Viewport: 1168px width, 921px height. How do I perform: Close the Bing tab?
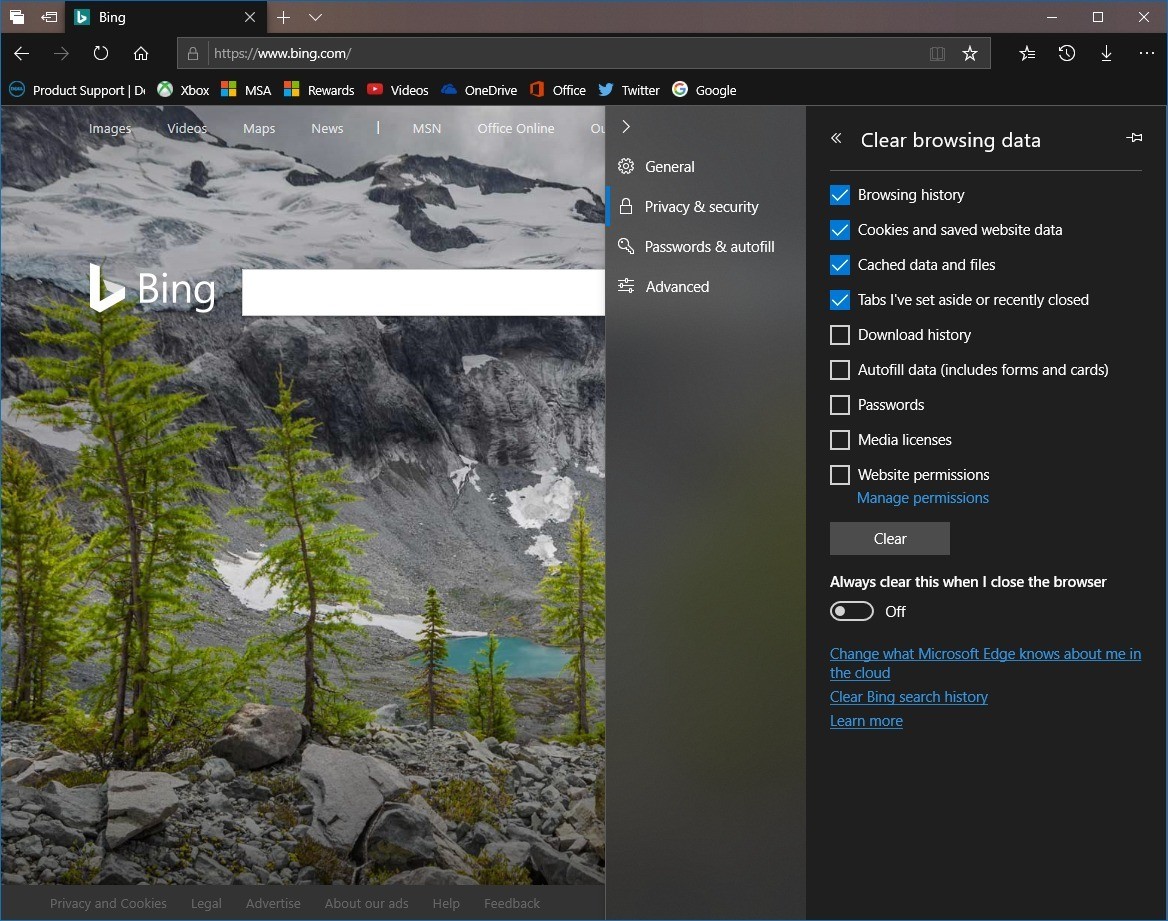[250, 16]
